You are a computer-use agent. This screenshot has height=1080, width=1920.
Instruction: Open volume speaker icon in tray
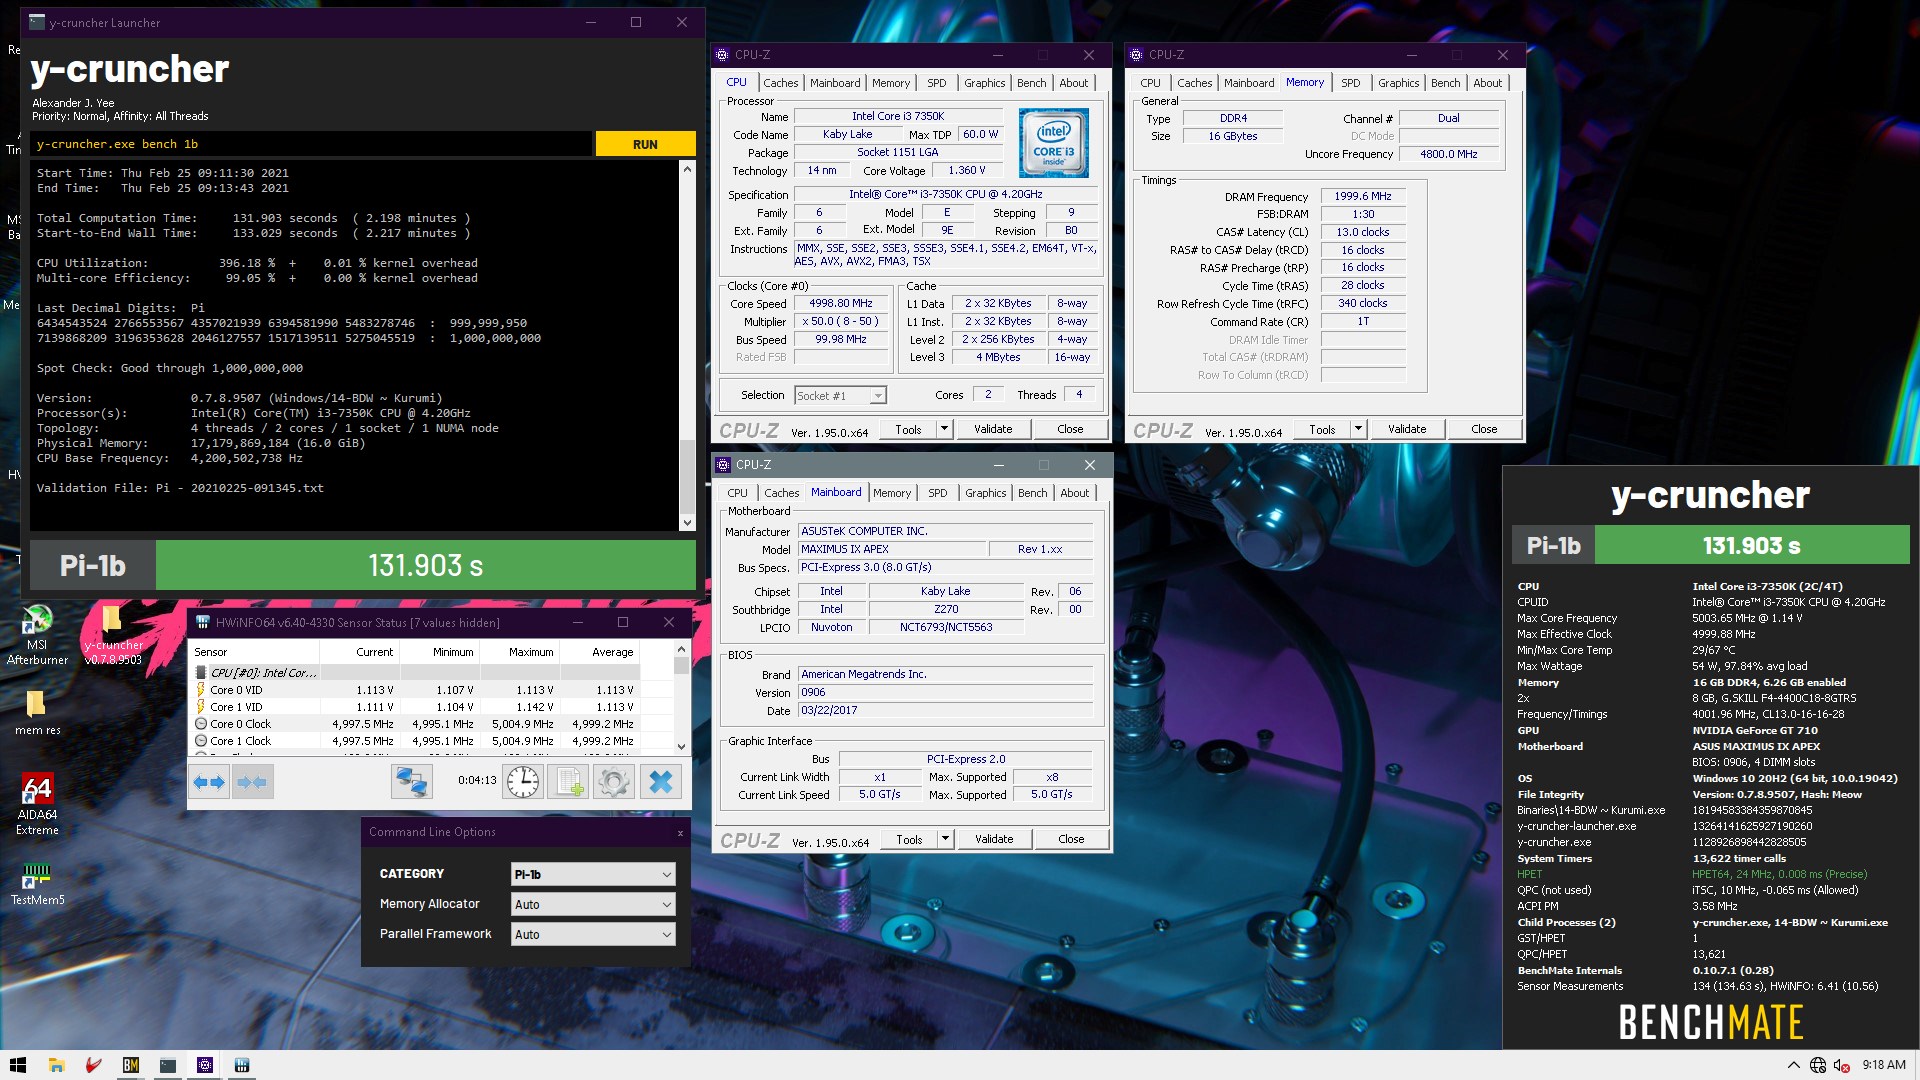coord(1842,1065)
